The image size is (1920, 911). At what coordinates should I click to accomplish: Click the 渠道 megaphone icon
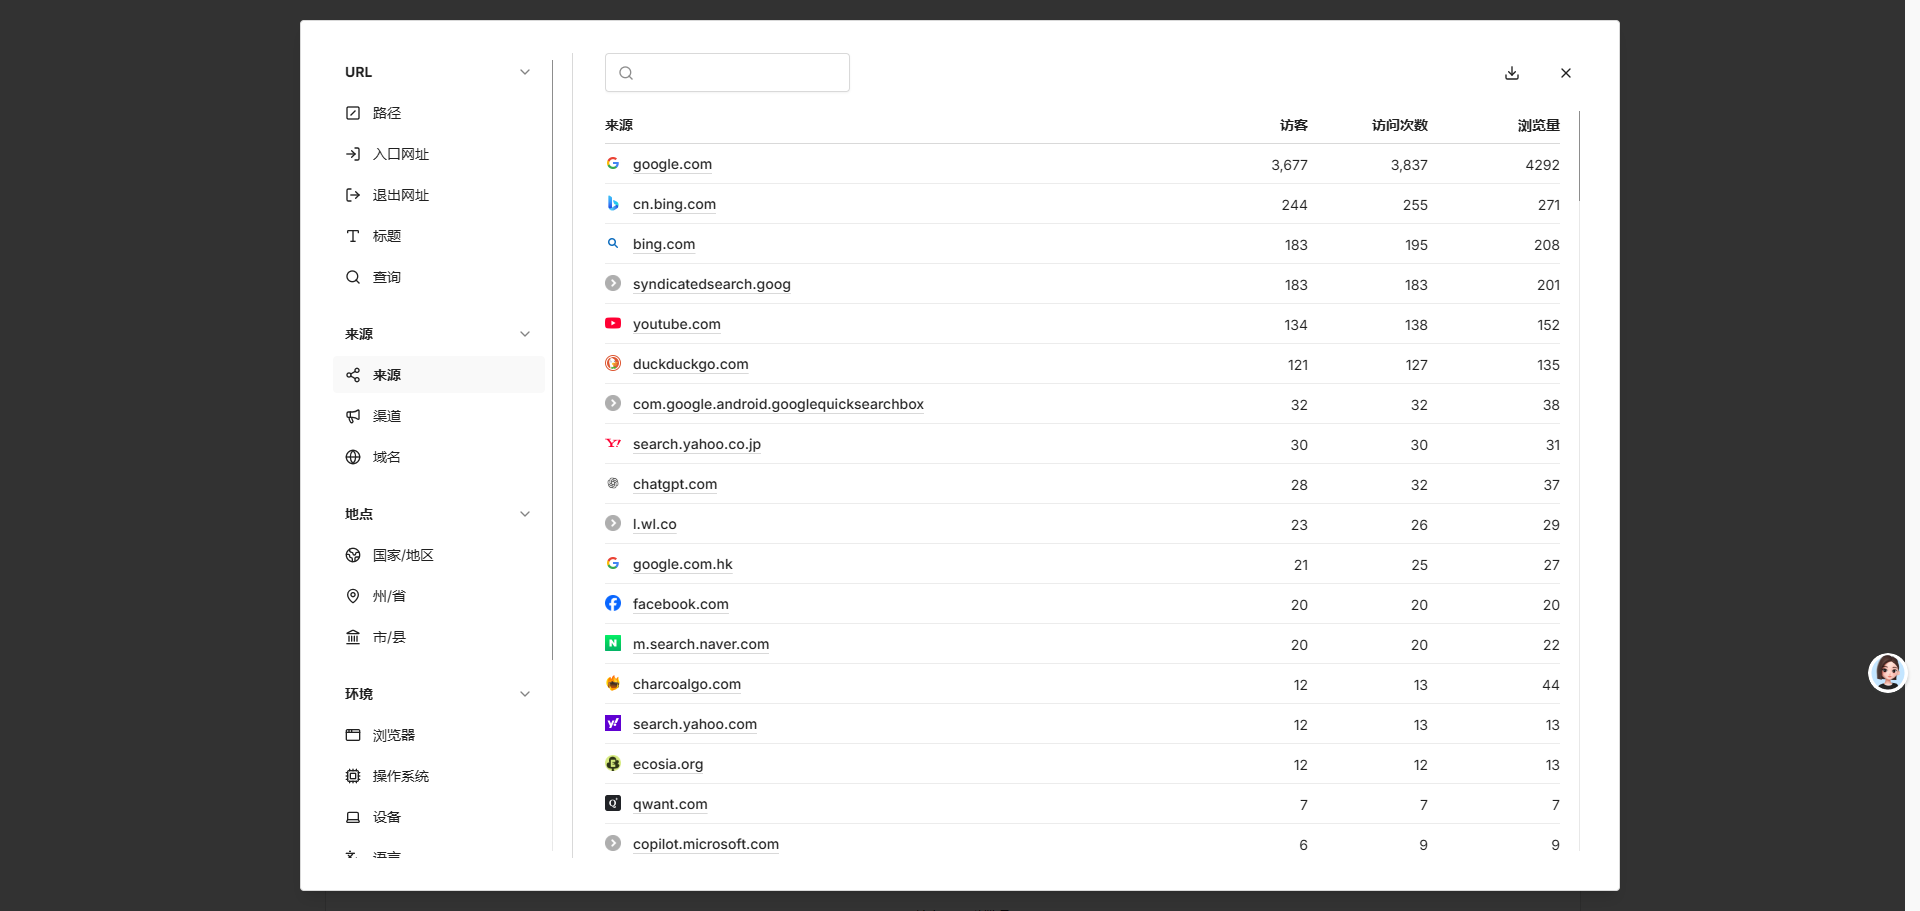point(353,416)
